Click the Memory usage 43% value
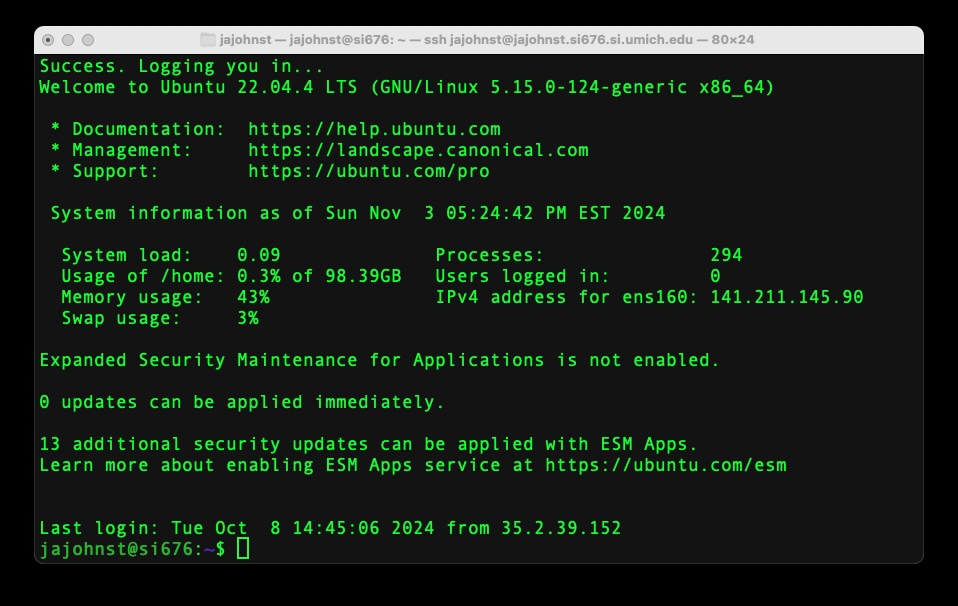This screenshot has width=958, height=606. point(253,297)
